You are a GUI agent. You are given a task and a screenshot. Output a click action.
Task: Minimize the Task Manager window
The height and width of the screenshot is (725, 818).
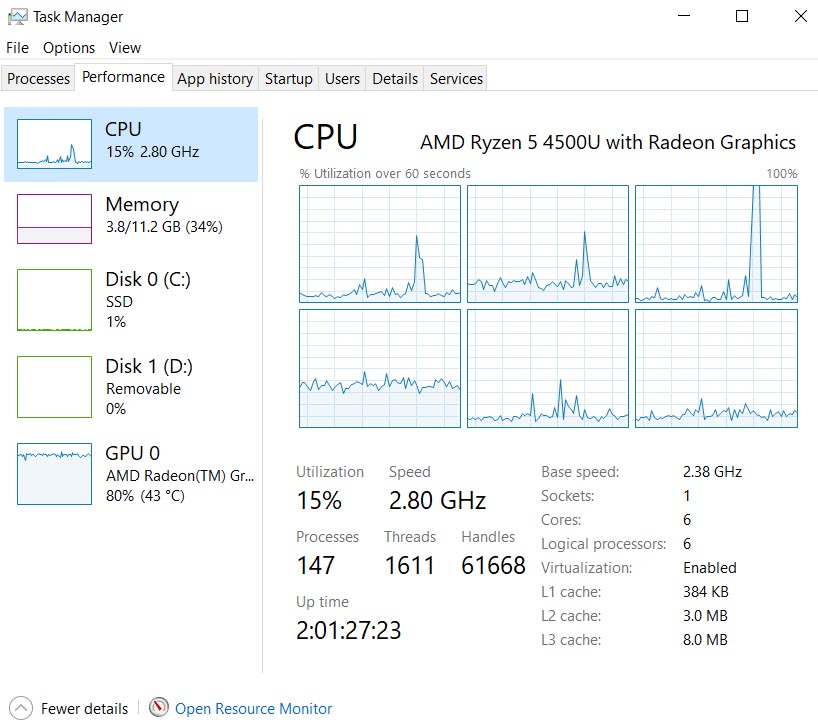click(x=684, y=16)
